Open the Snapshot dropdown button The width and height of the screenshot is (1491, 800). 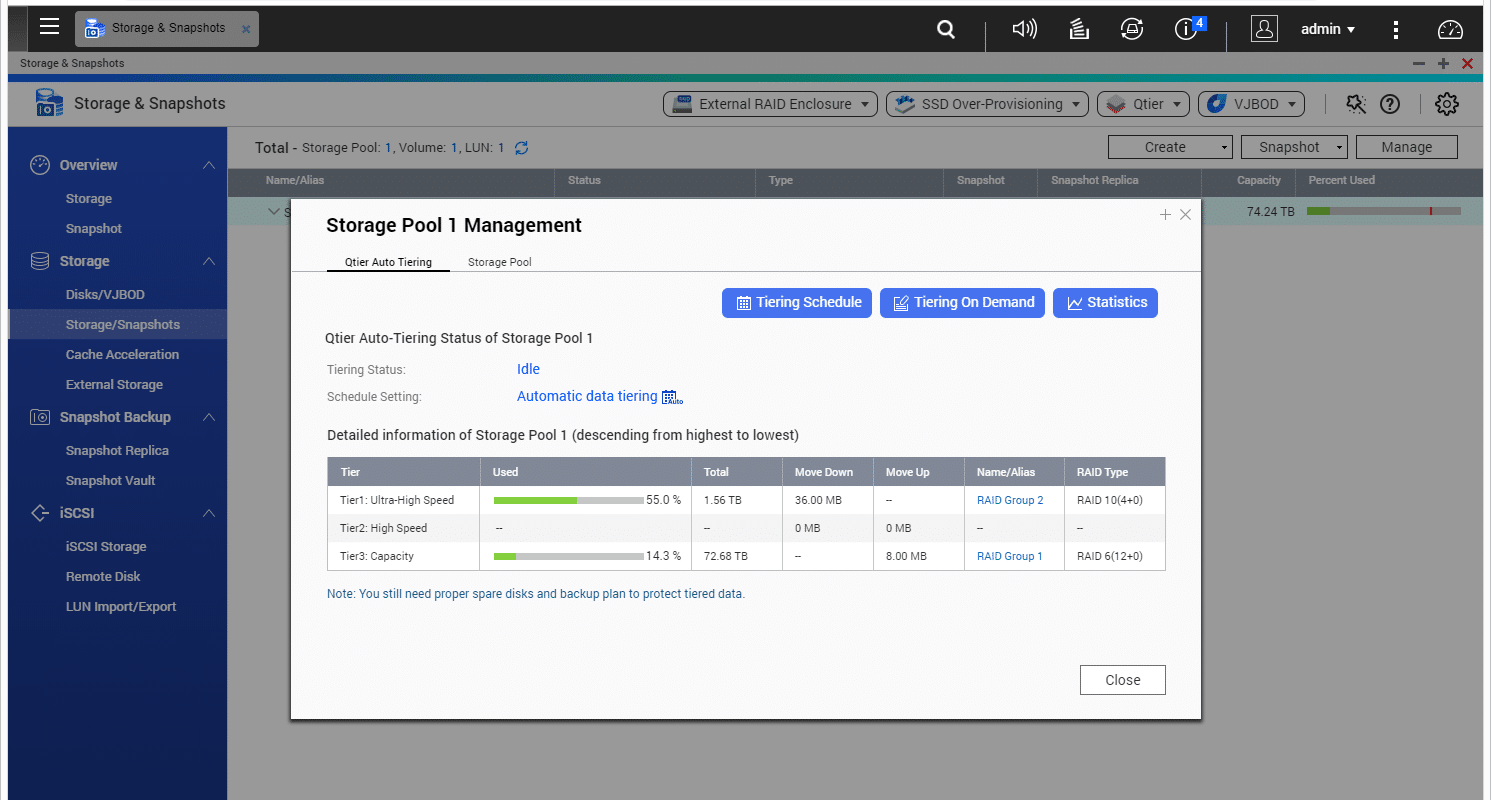[1294, 147]
